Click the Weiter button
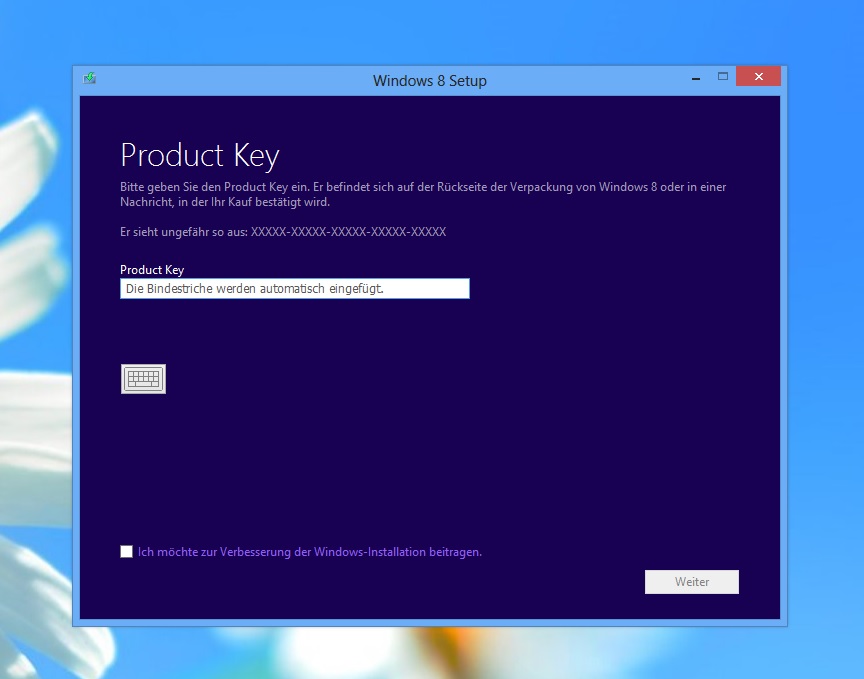The height and width of the screenshot is (679, 864). pyautogui.click(x=692, y=581)
